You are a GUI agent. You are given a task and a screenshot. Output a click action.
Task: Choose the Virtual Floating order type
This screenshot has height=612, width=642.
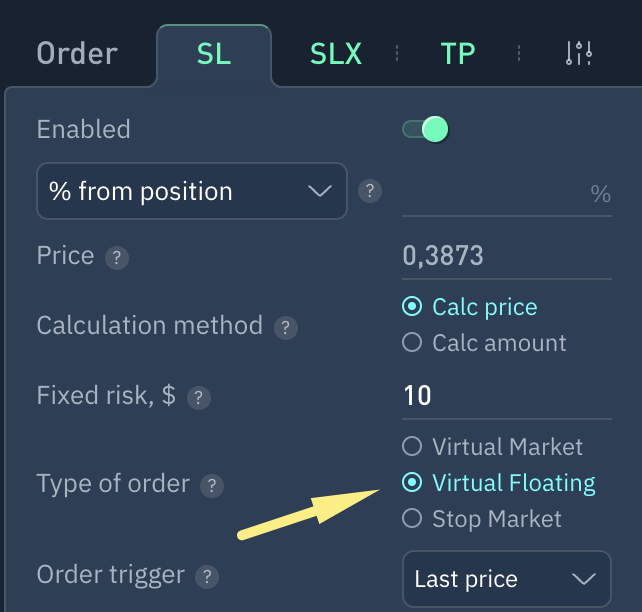pyautogui.click(x=411, y=483)
